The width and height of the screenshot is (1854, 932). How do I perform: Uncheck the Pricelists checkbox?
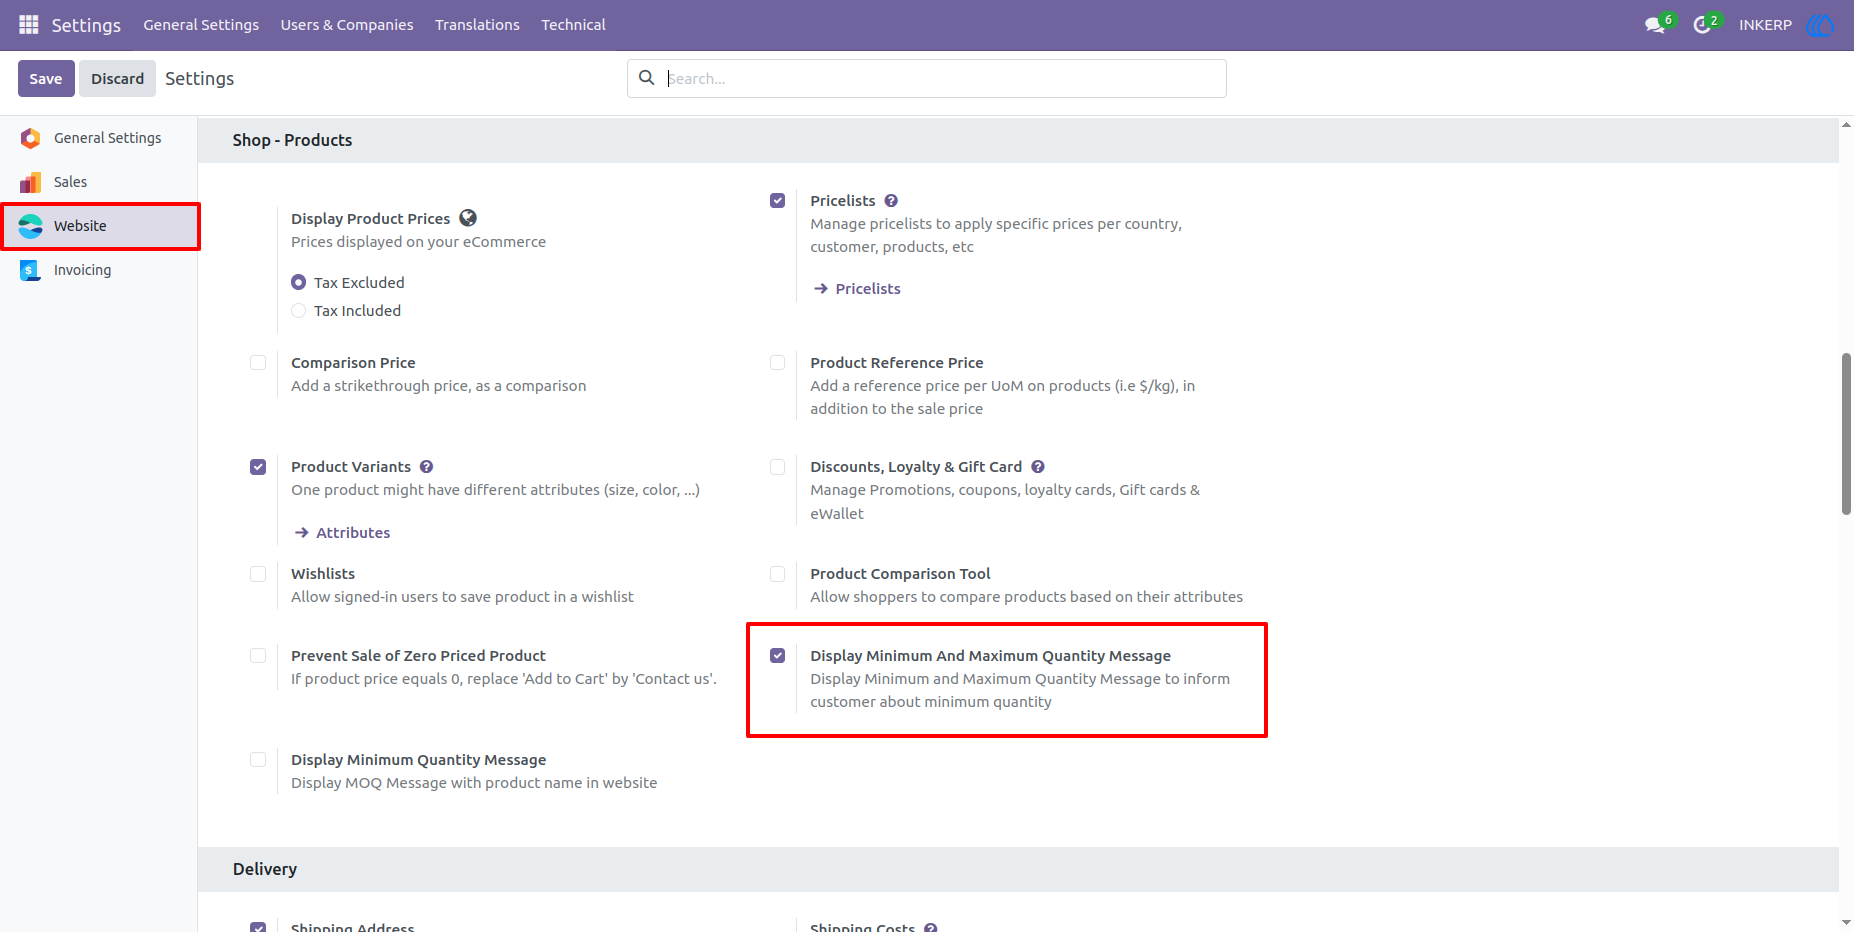tap(777, 201)
